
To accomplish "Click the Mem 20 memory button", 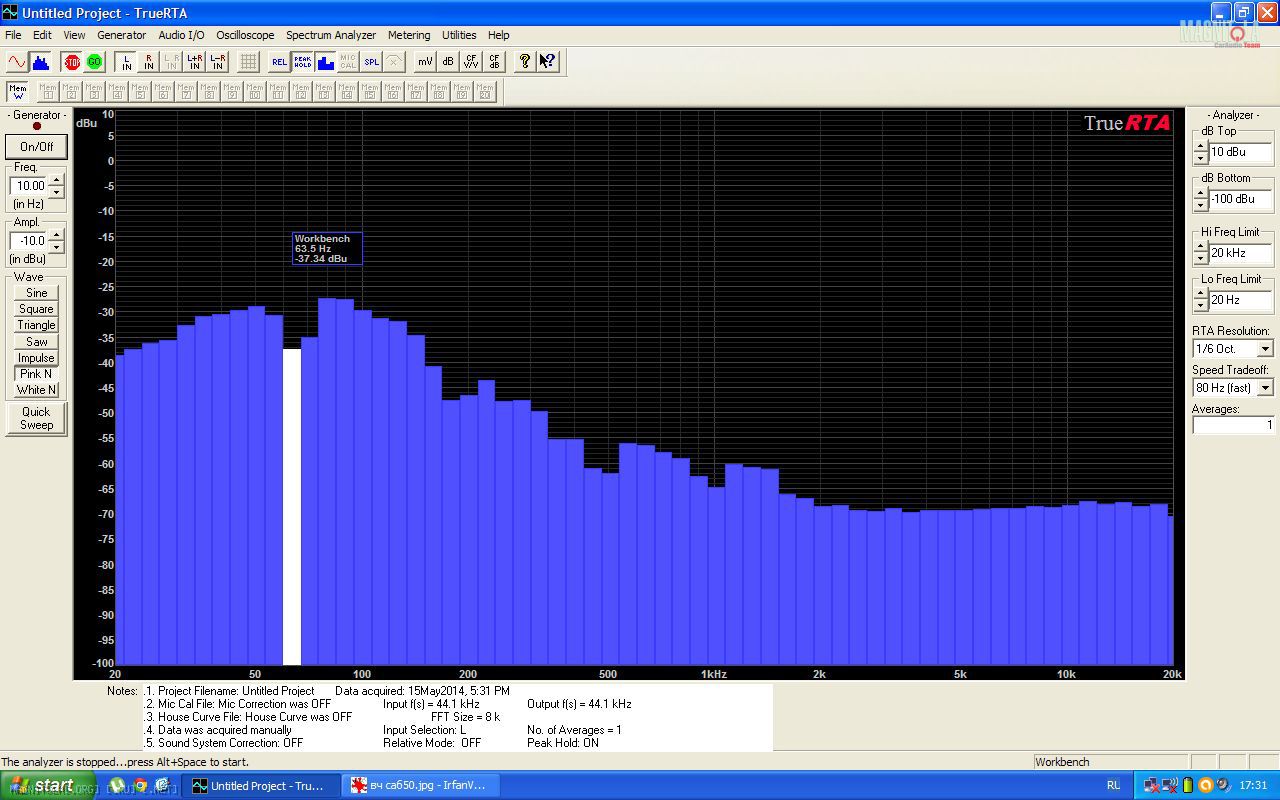I will (485, 92).
